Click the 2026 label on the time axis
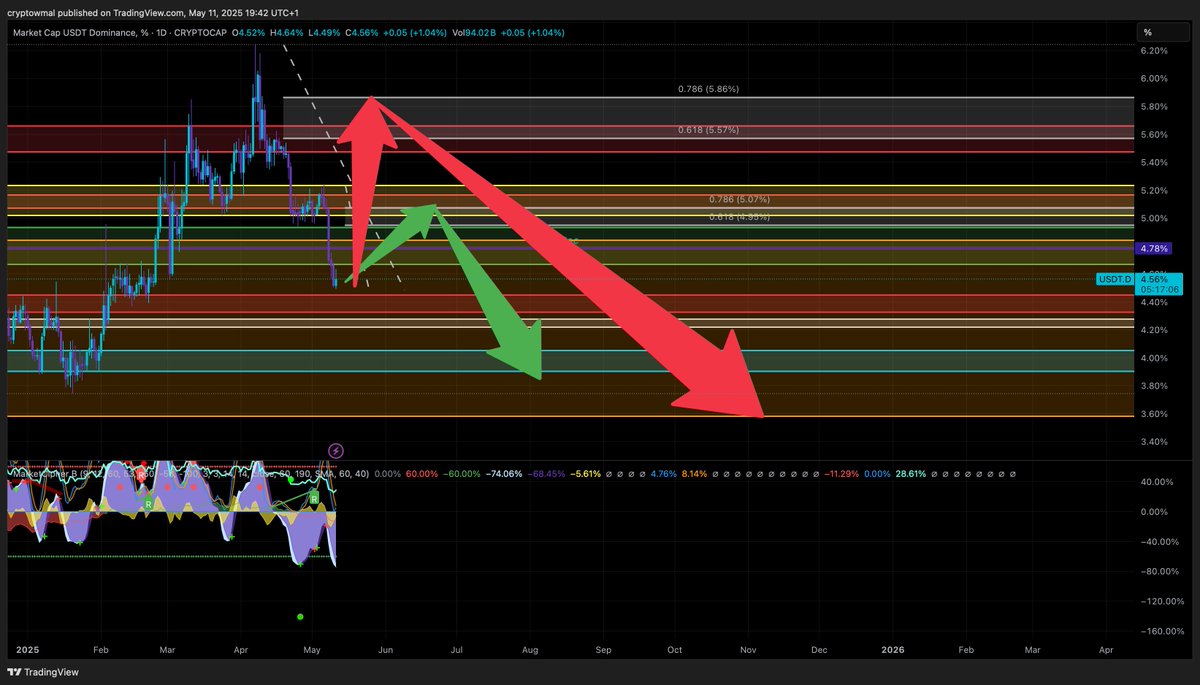1200x685 pixels. 893,650
